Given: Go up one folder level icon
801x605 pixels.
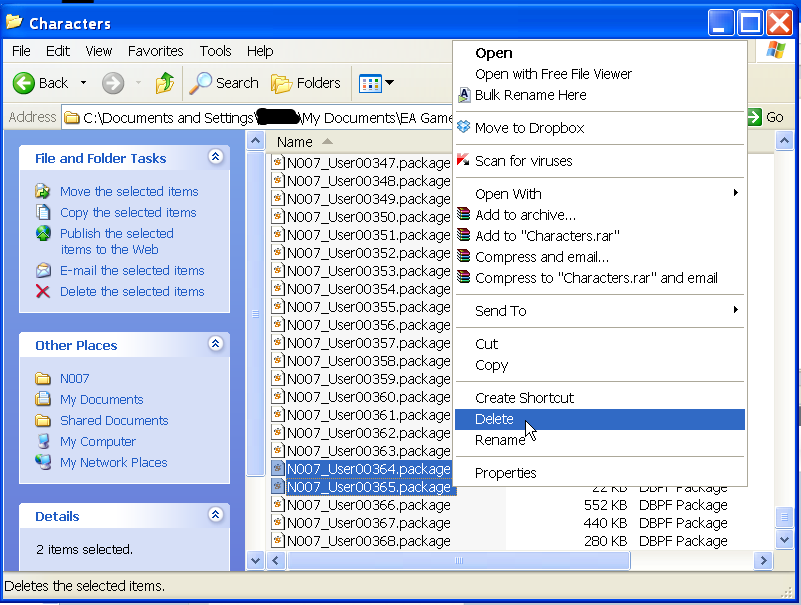Looking at the screenshot, I should tap(164, 83).
